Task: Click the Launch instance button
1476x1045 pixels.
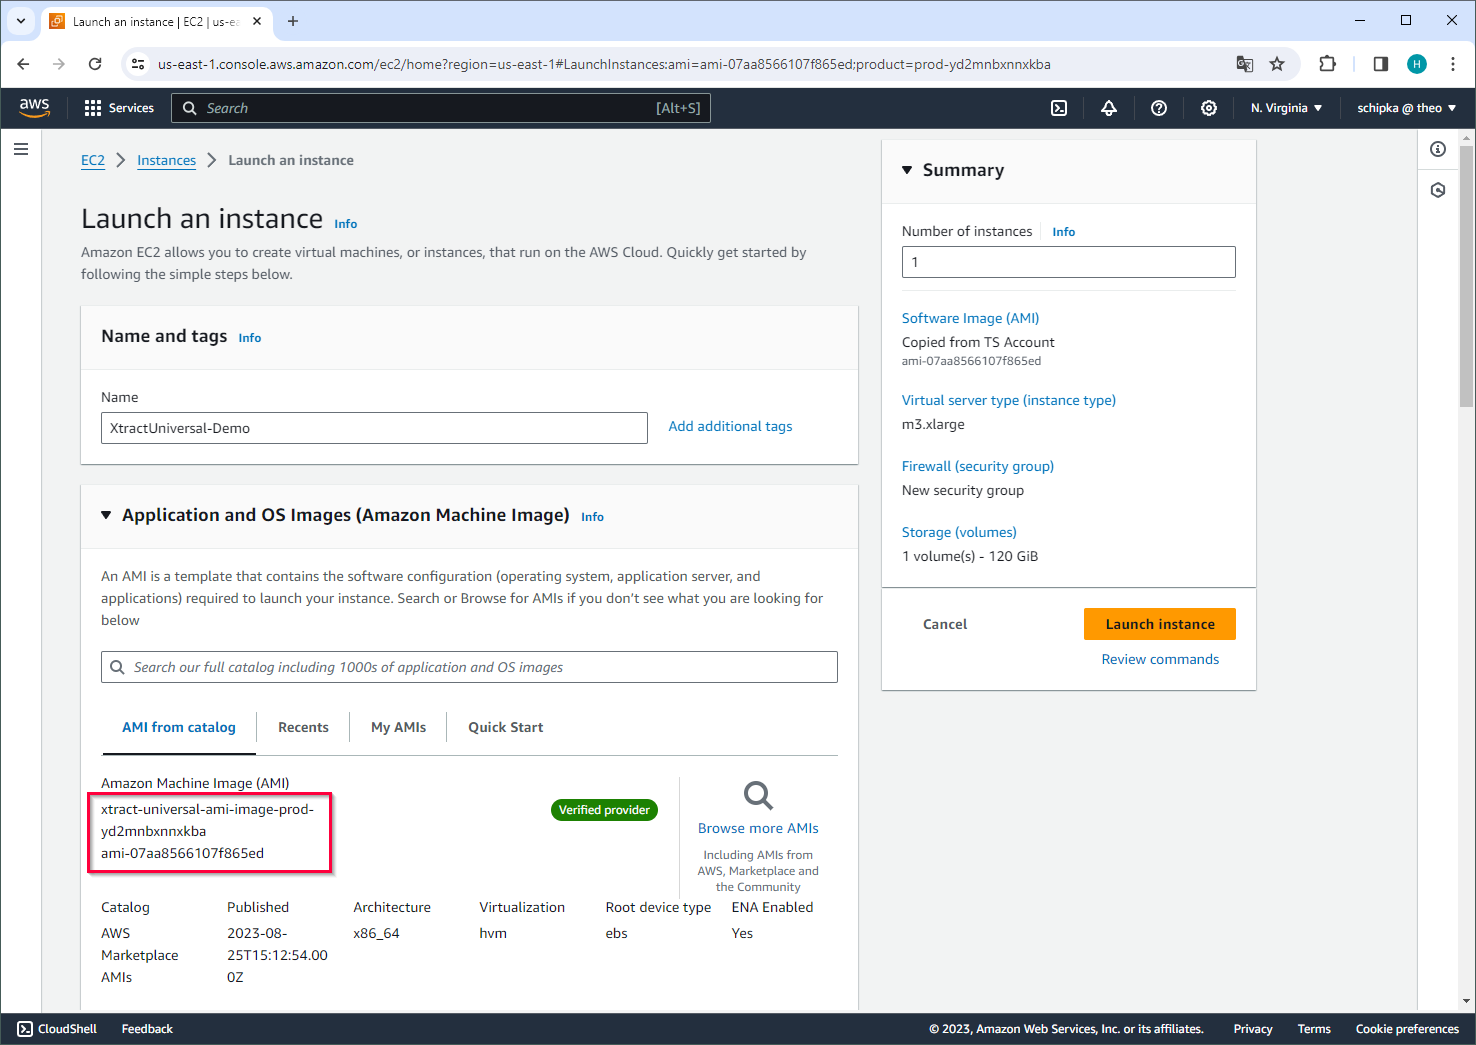Action: (x=1160, y=624)
